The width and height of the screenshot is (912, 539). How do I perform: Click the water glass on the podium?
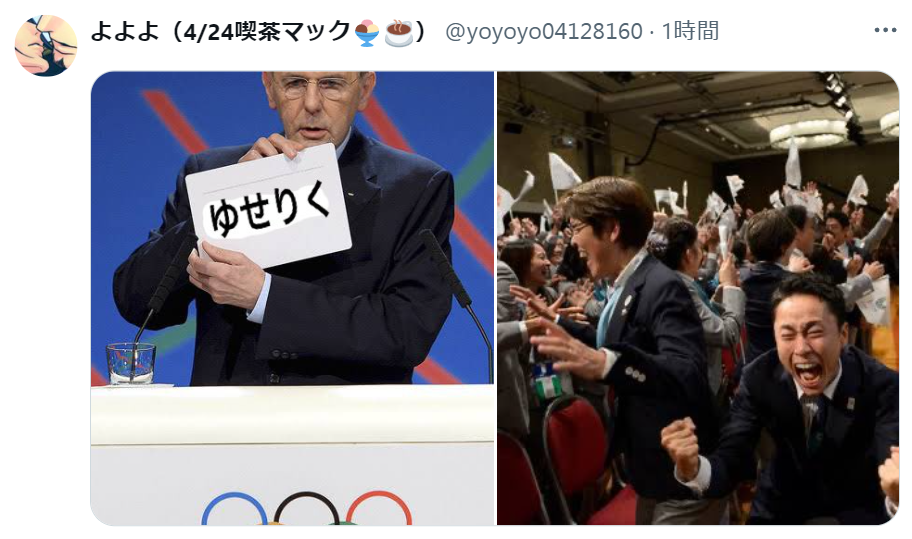pyautogui.click(x=131, y=363)
